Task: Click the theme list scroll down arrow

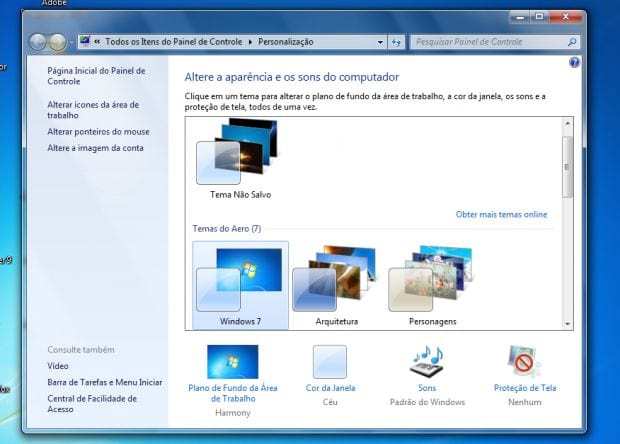Action: (567, 324)
